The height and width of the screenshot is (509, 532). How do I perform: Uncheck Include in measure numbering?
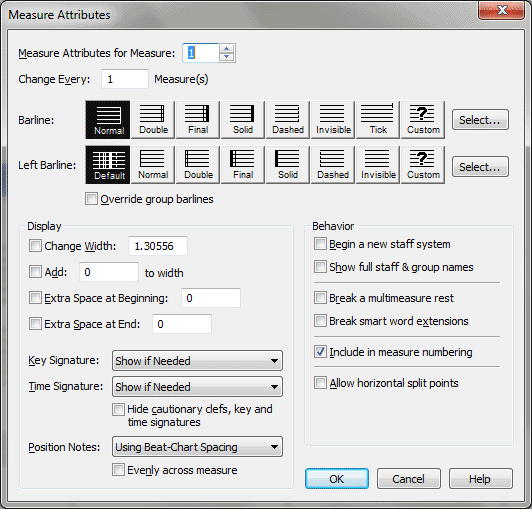320,352
